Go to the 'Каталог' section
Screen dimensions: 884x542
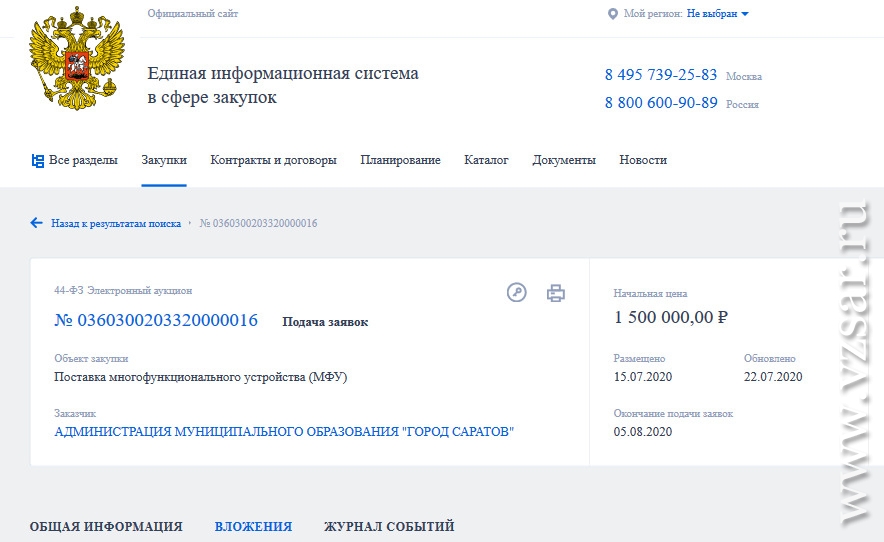(x=486, y=160)
